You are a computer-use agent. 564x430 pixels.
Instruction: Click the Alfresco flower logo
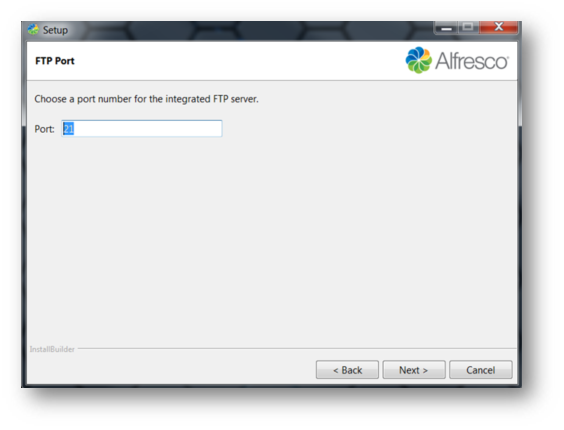click(418, 60)
